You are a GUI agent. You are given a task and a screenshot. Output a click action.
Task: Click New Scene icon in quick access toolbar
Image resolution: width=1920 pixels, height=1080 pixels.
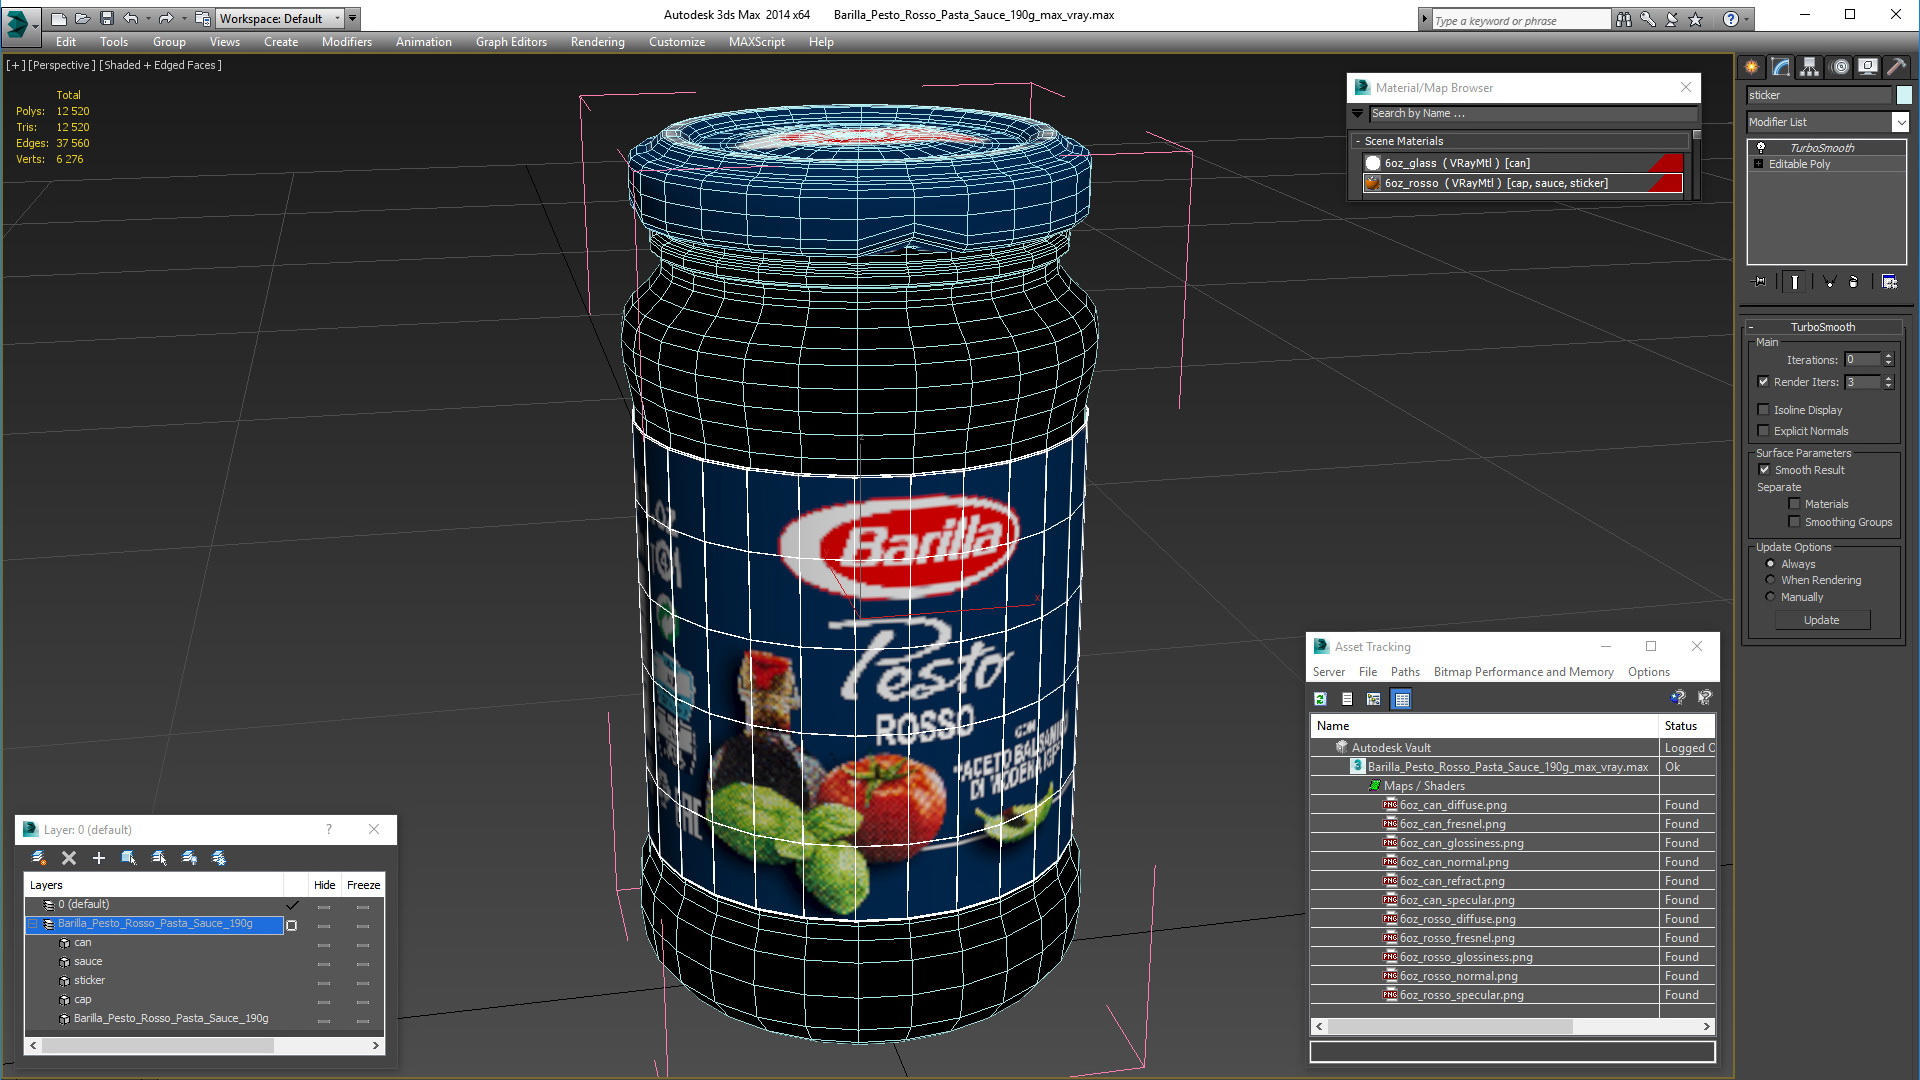click(x=58, y=18)
